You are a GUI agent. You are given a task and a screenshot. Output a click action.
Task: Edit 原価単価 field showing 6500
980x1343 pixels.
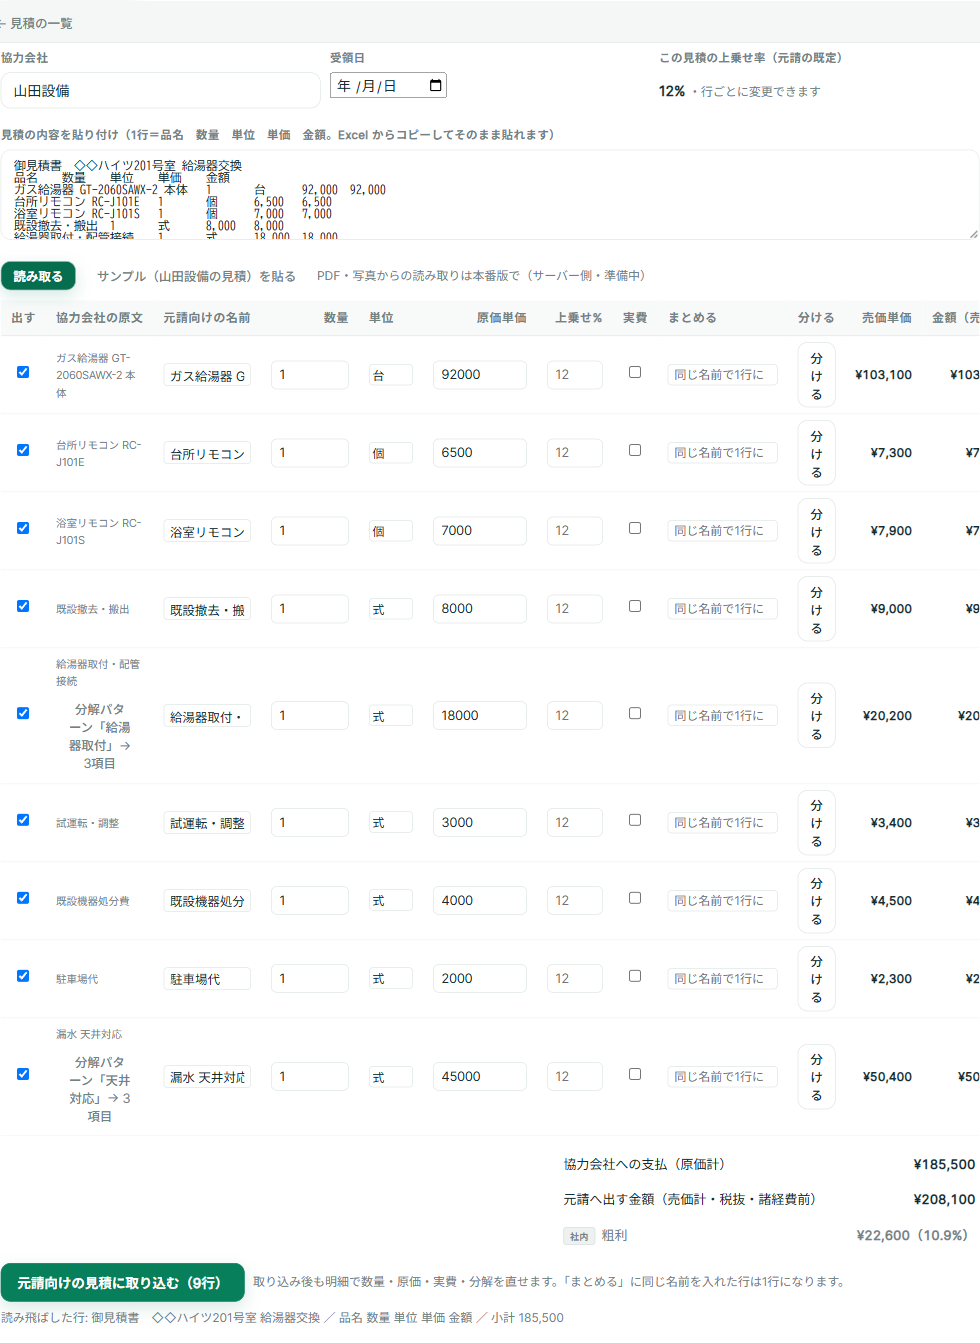480,453
